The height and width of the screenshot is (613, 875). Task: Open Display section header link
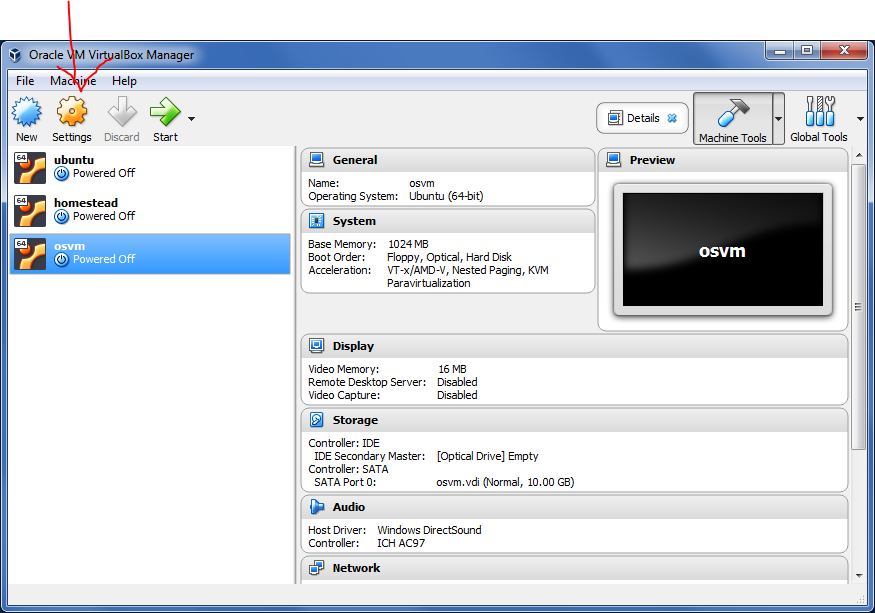pos(353,346)
